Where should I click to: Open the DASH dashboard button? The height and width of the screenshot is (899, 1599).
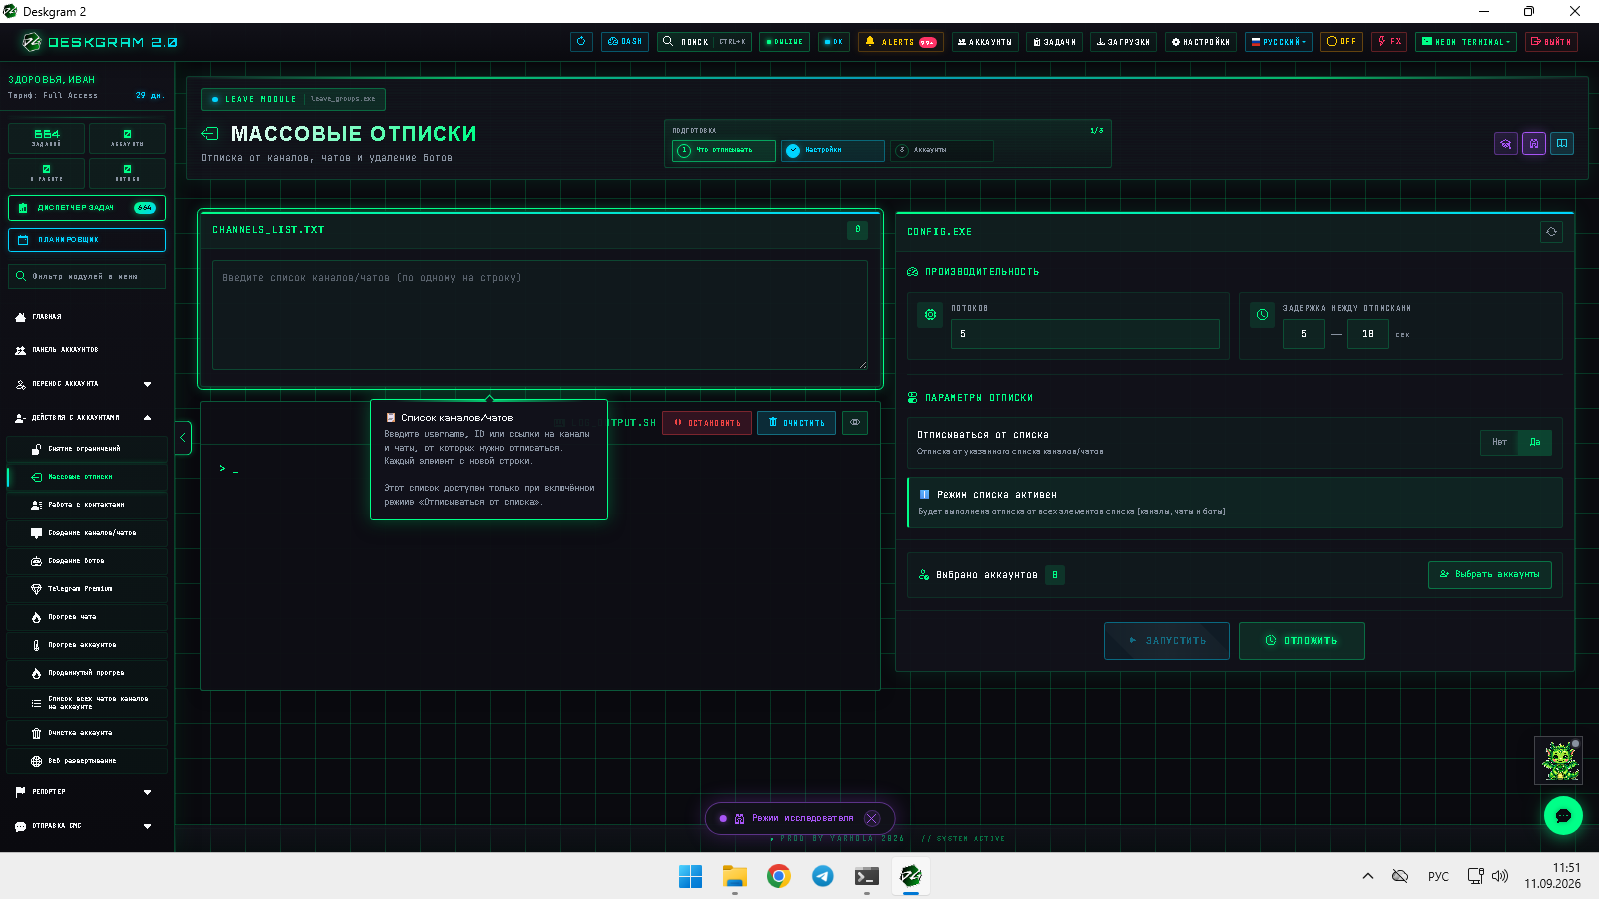(x=625, y=42)
